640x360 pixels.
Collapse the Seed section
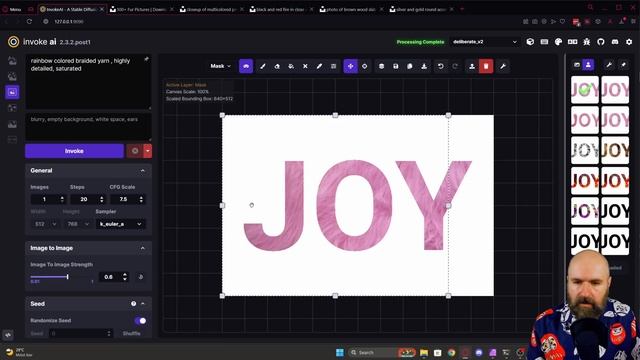(143, 304)
